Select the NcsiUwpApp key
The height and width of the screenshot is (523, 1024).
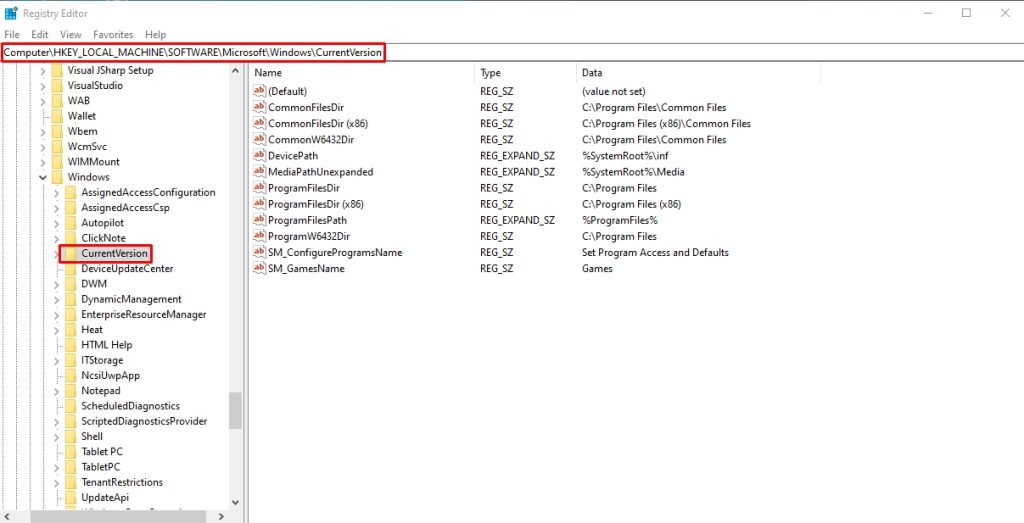pyautogui.click(x=110, y=375)
